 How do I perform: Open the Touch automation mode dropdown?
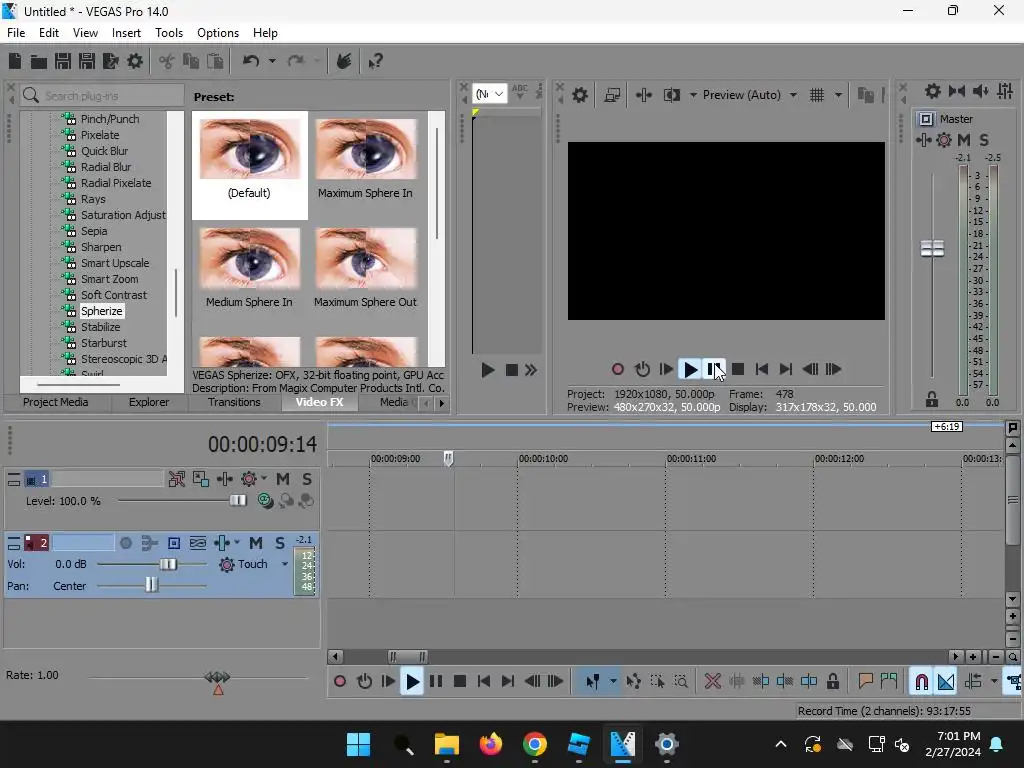[x=285, y=564]
